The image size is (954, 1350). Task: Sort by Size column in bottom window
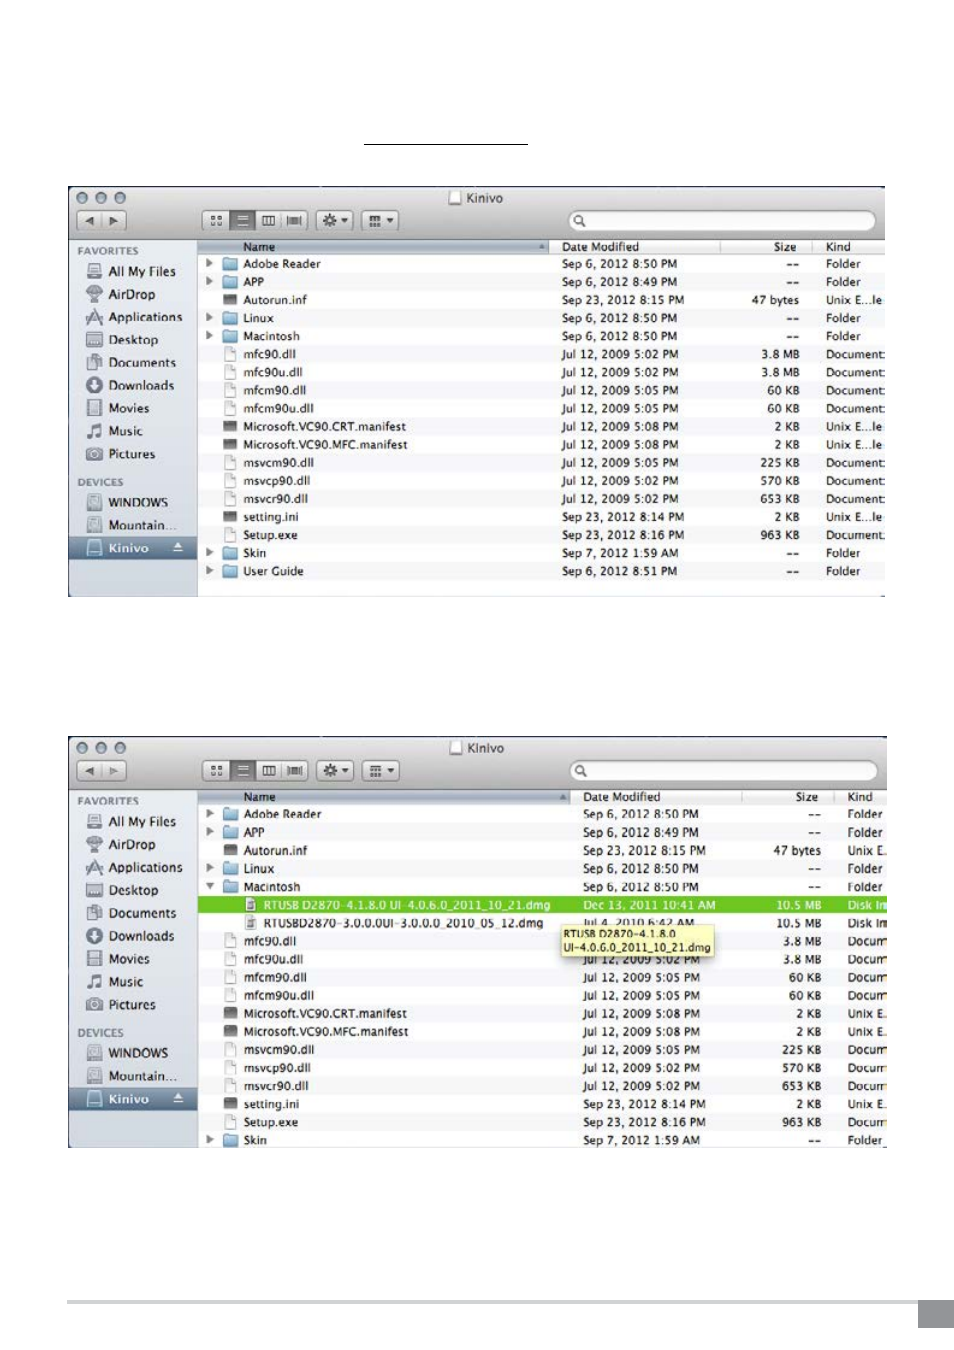coord(806,797)
